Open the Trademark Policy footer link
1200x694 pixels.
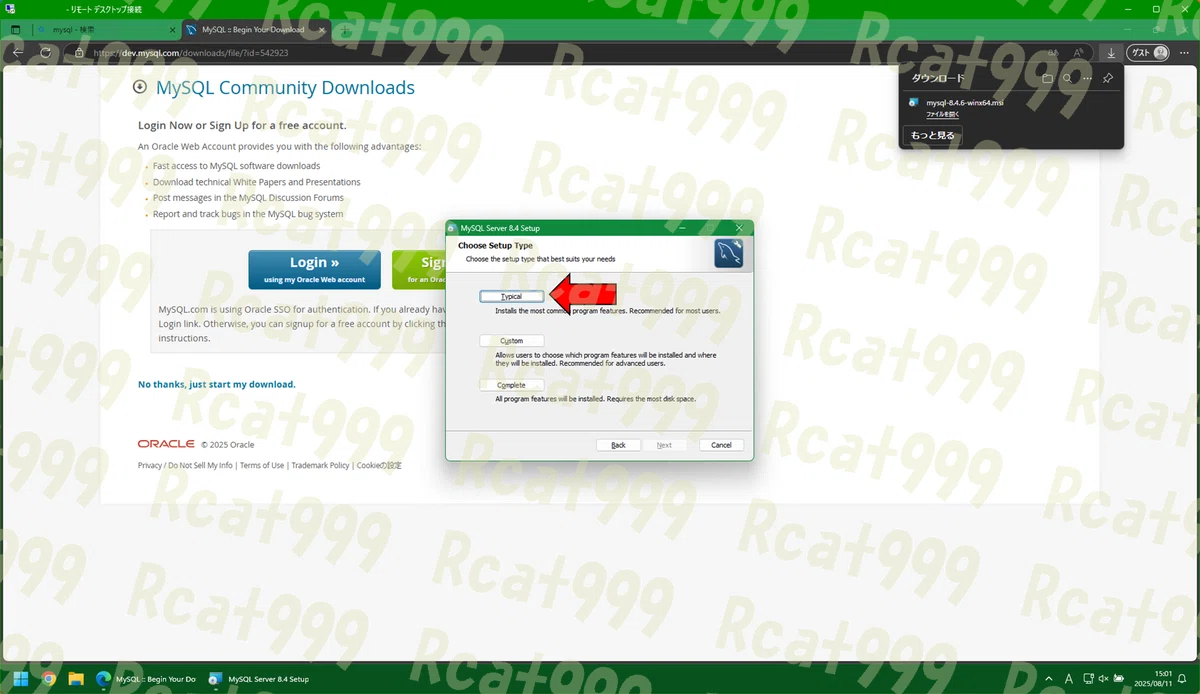[x=320, y=465]
